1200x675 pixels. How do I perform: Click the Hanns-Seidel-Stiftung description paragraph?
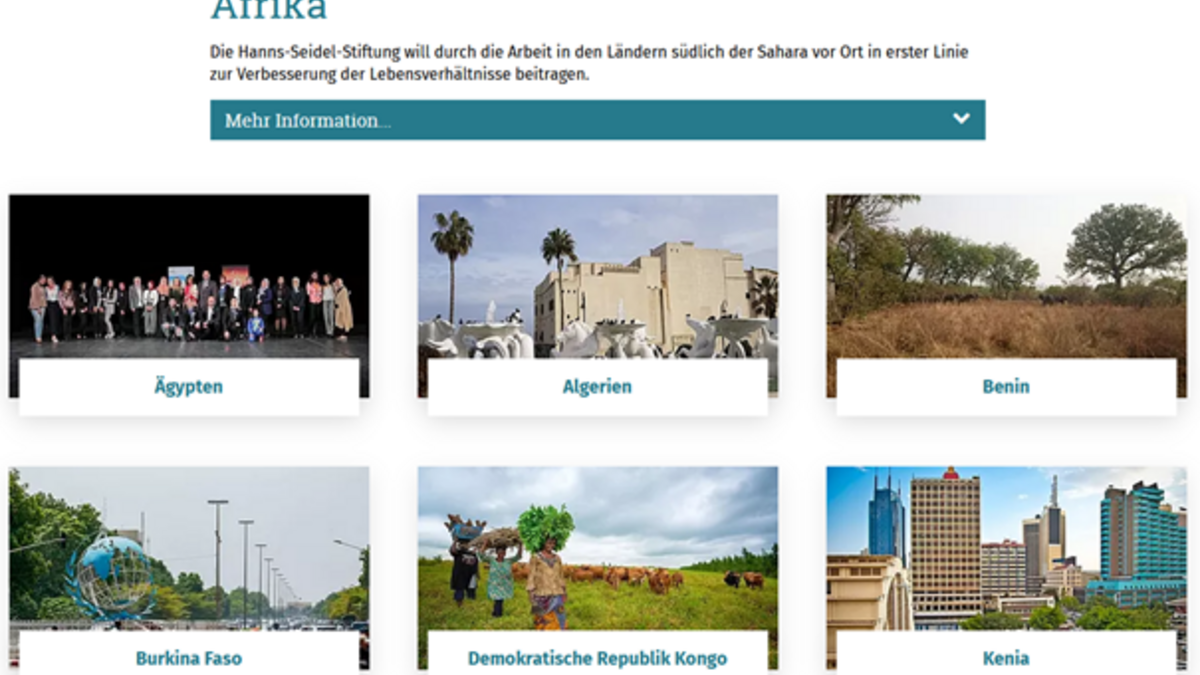[588, 63]
